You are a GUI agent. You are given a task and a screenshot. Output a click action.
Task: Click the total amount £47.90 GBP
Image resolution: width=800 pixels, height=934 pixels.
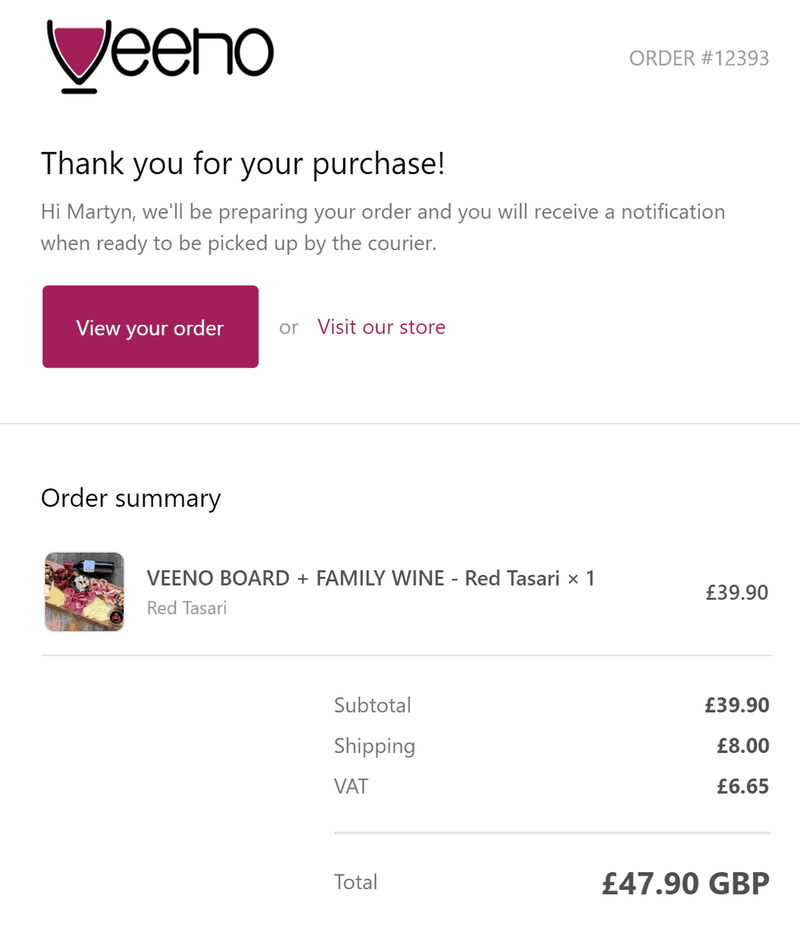pos(685,883)
